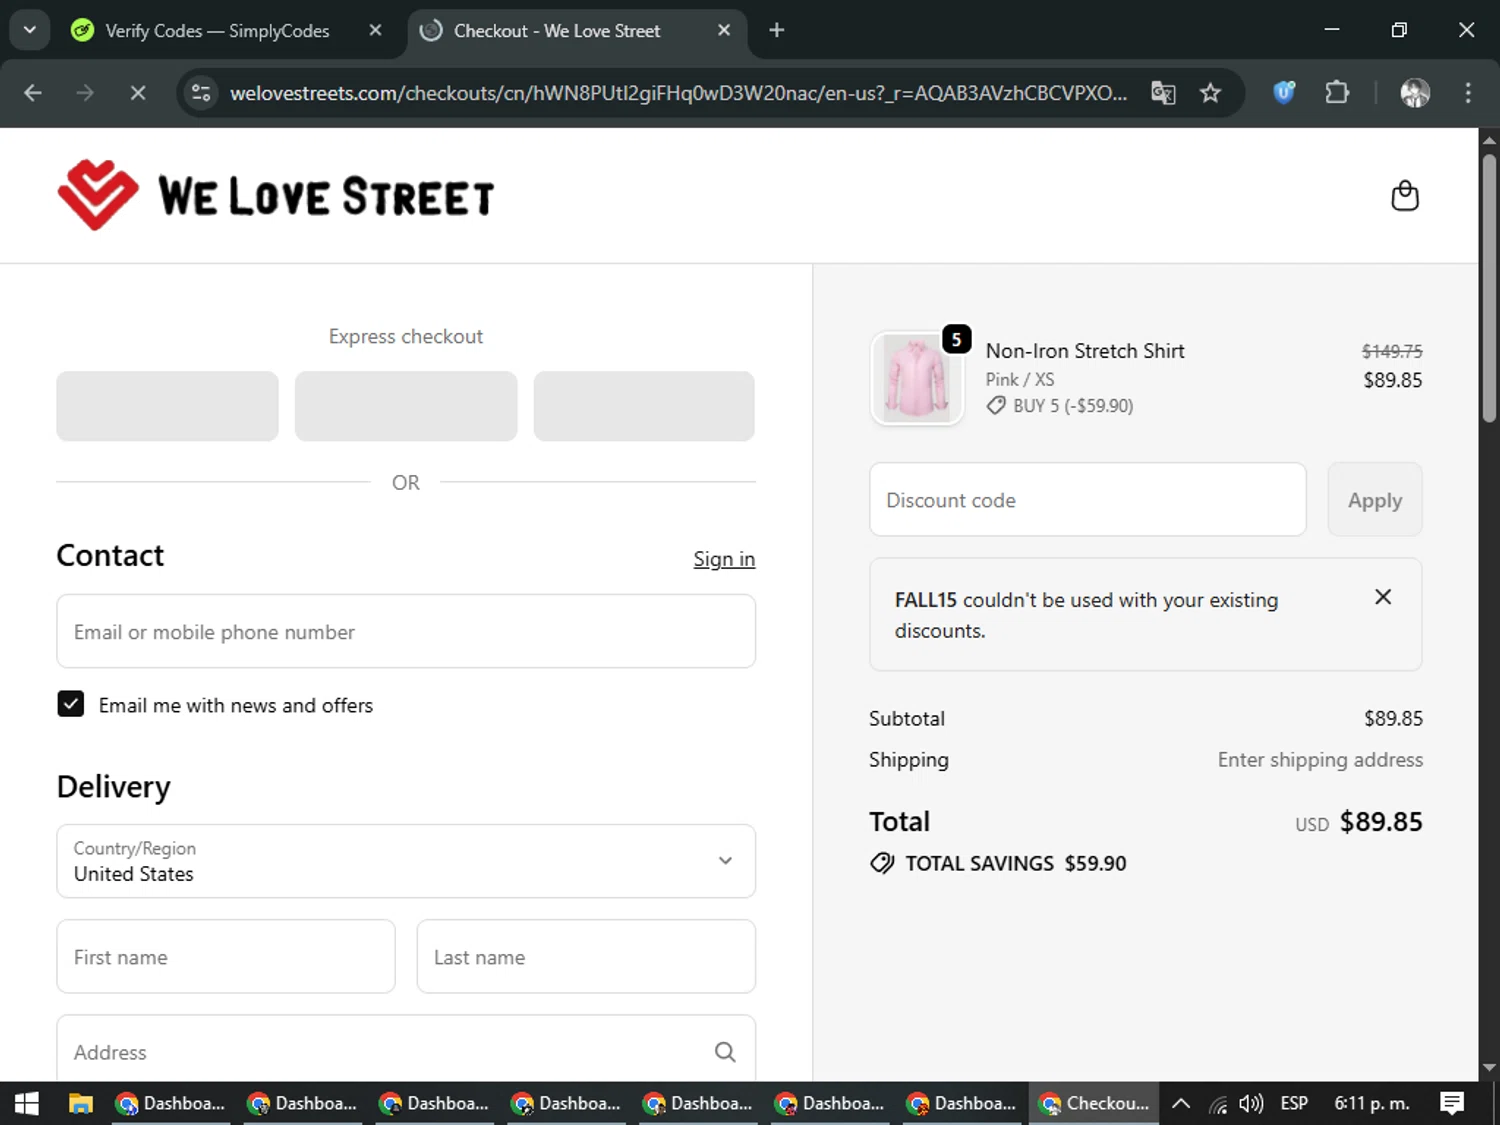Switch to the Verify Codes SimplyCodes tab

(x=218, y=30)
